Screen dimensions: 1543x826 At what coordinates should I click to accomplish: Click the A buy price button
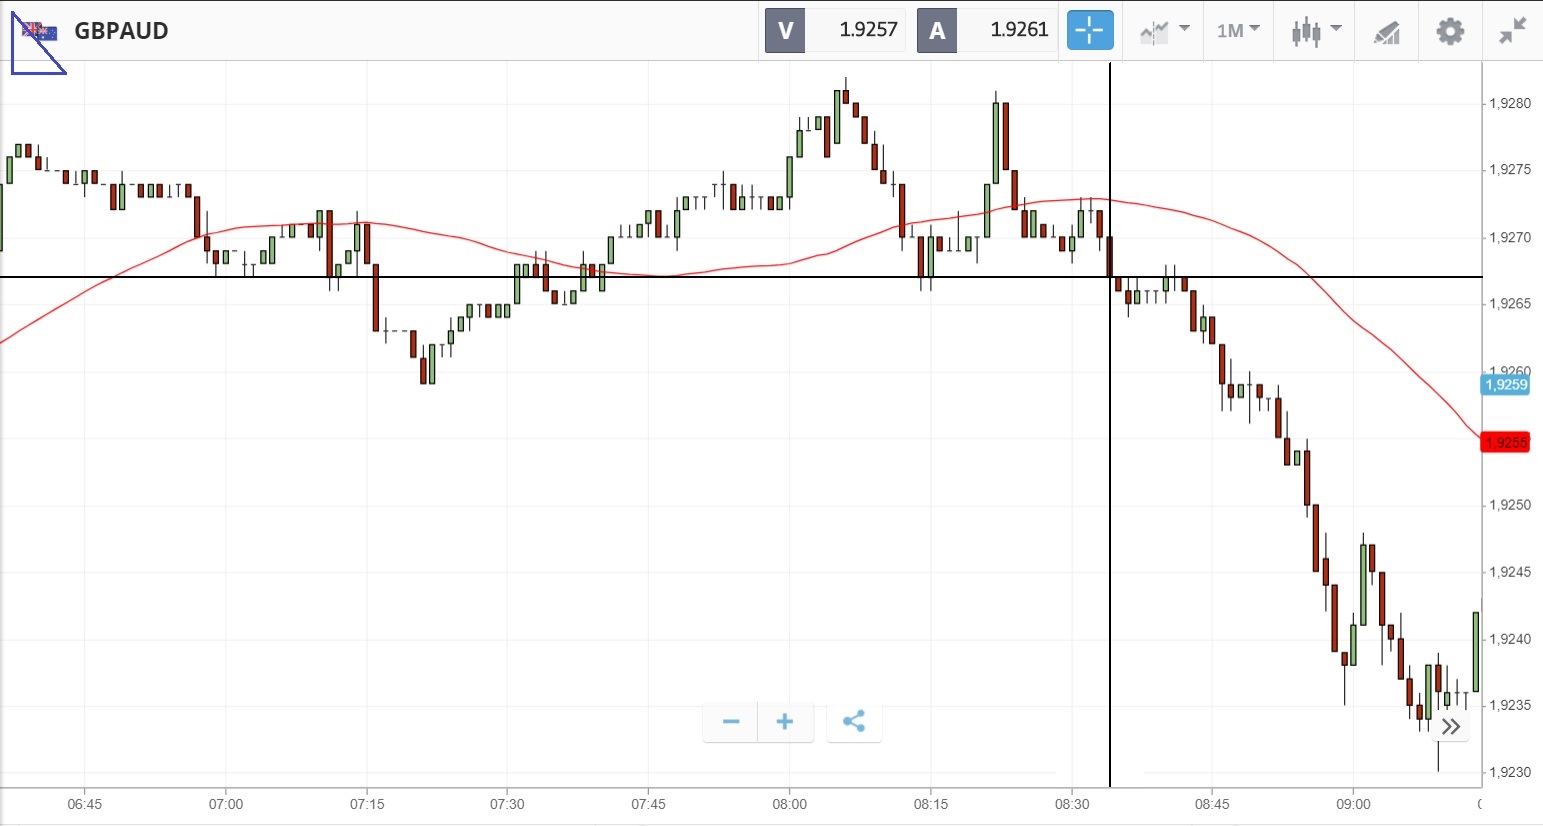tap(987, 30)
